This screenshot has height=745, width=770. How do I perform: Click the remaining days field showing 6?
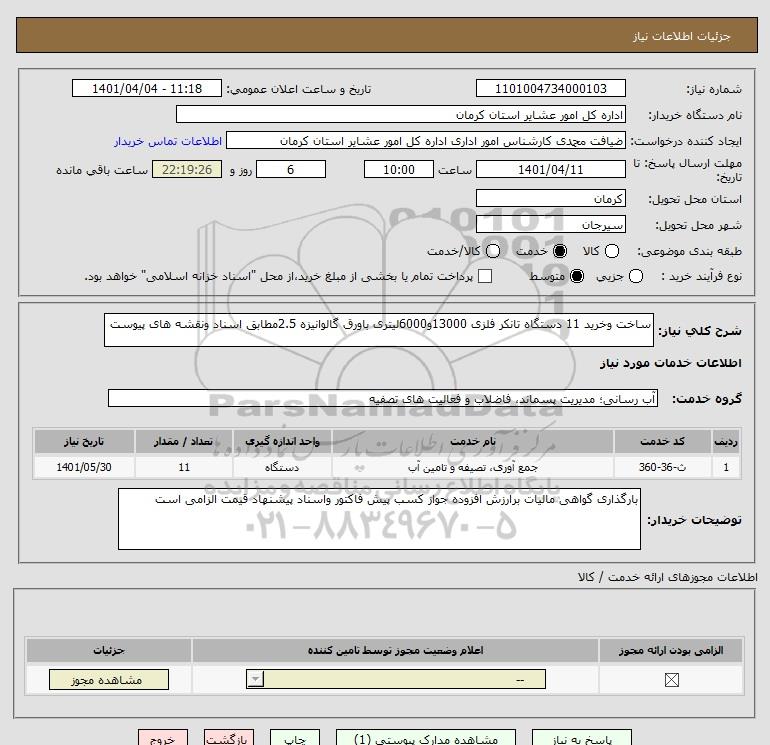click(291, 169)
